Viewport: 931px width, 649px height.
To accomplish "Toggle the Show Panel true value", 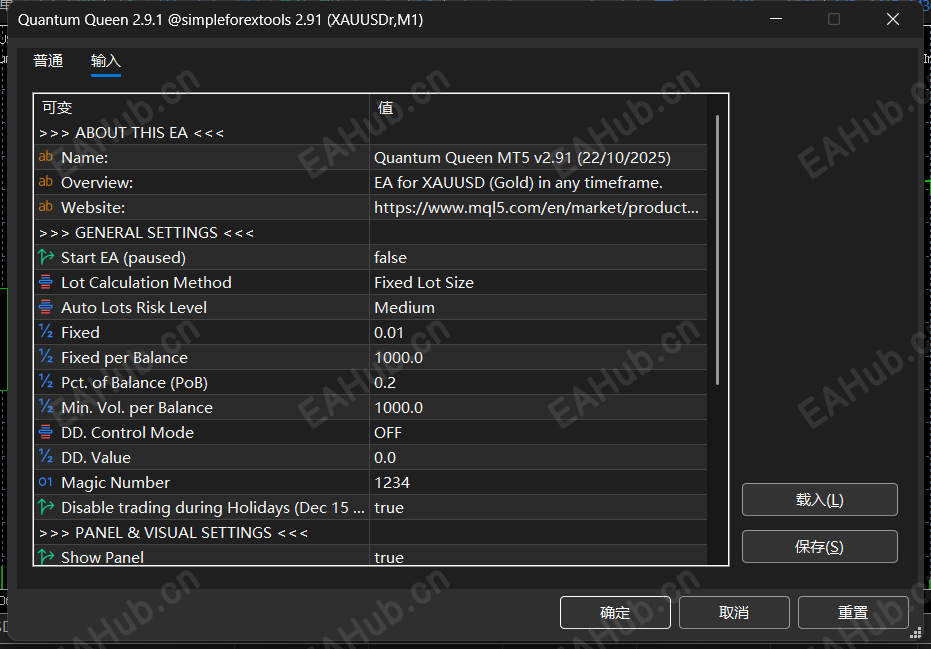I will tap(538, 556).
